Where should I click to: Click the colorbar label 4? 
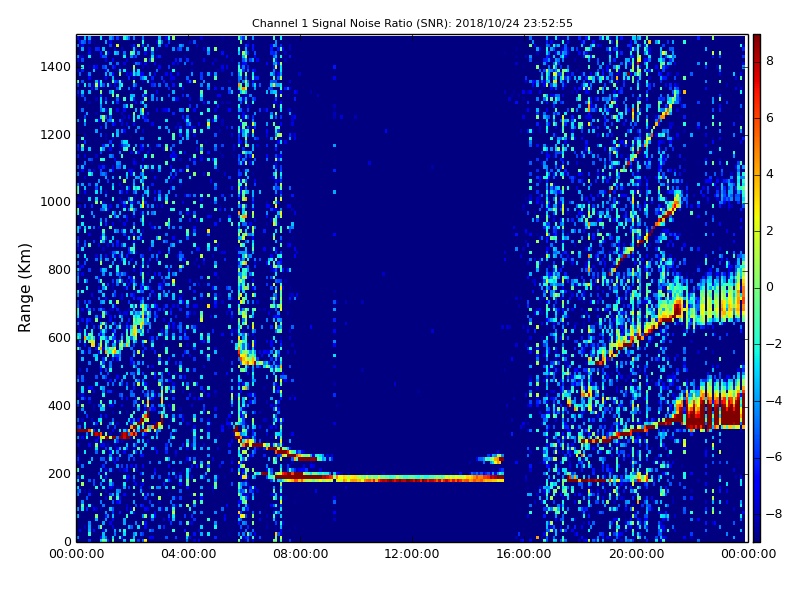point(770,174)
